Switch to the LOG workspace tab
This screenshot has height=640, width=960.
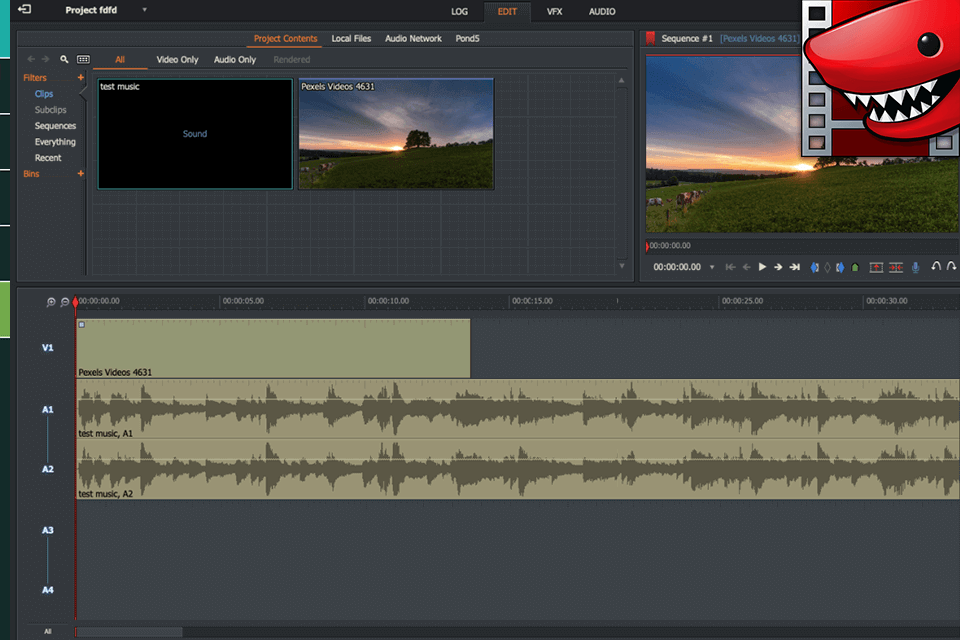[x=459, y=12]
